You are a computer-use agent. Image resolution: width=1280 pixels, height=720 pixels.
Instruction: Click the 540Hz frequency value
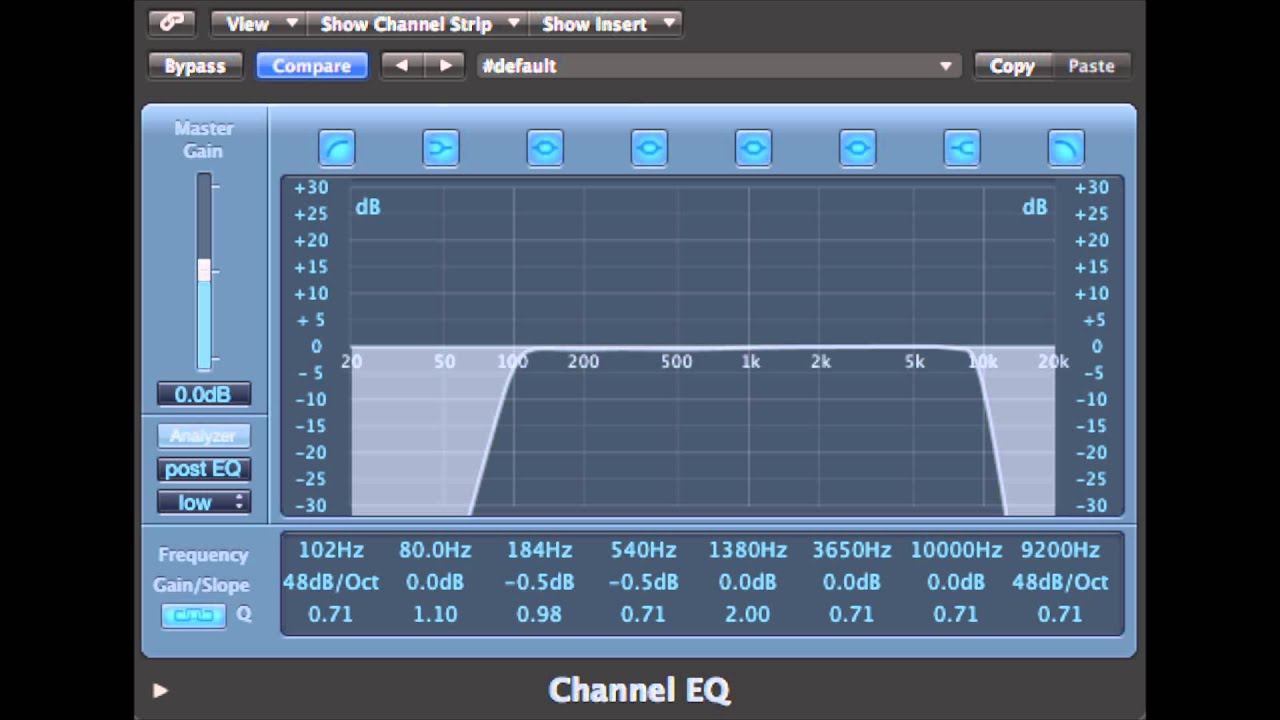tap(643, 550)
